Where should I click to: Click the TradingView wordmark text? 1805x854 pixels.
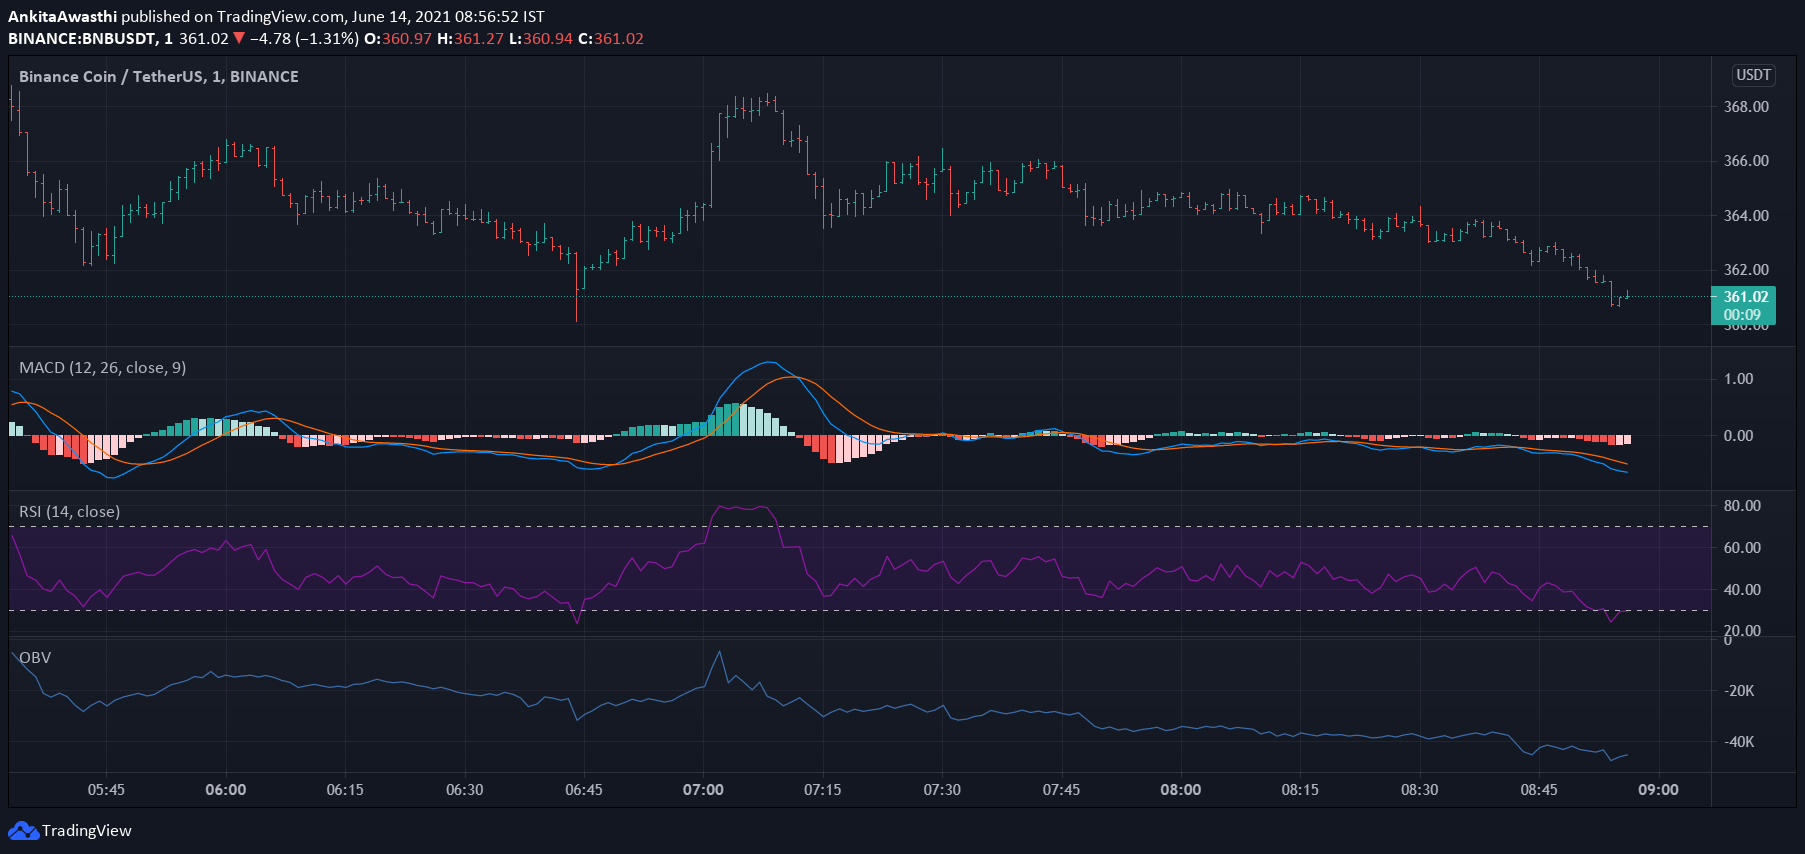[87, 831]
